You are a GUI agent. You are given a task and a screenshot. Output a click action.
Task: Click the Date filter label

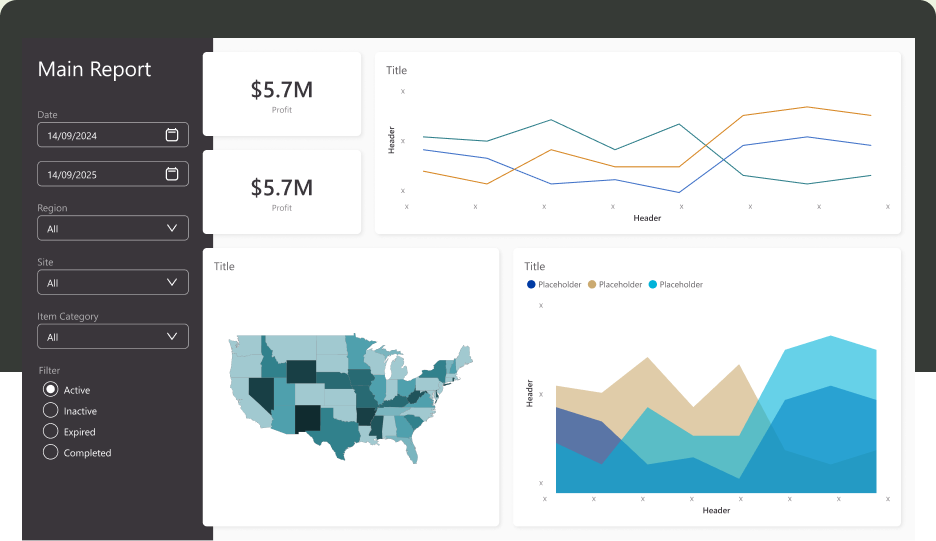pyautogui.click(x=47, y=115)
